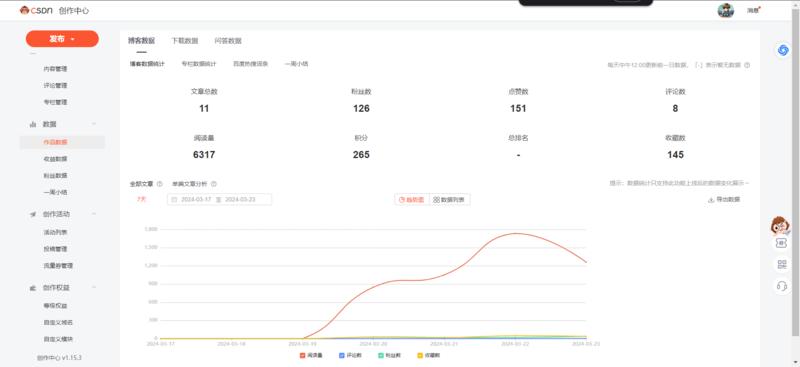Screen dimensions: 800x367
Task: Click the 评论数 value 8
Action: tap(675, 108)
